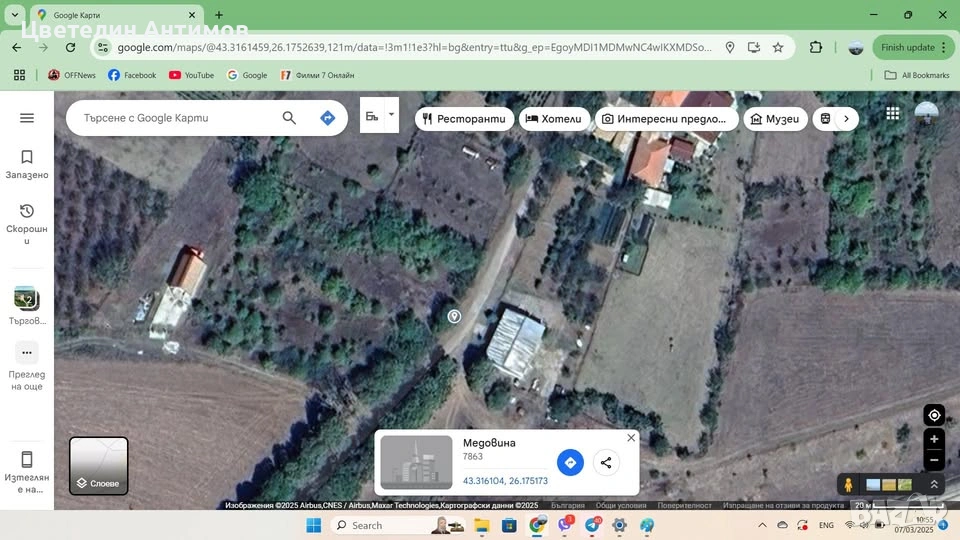Zoom out the map with minus button
The height and width of the screenshot is (540, 960).
pyautogui.click(x=934, y=461)
